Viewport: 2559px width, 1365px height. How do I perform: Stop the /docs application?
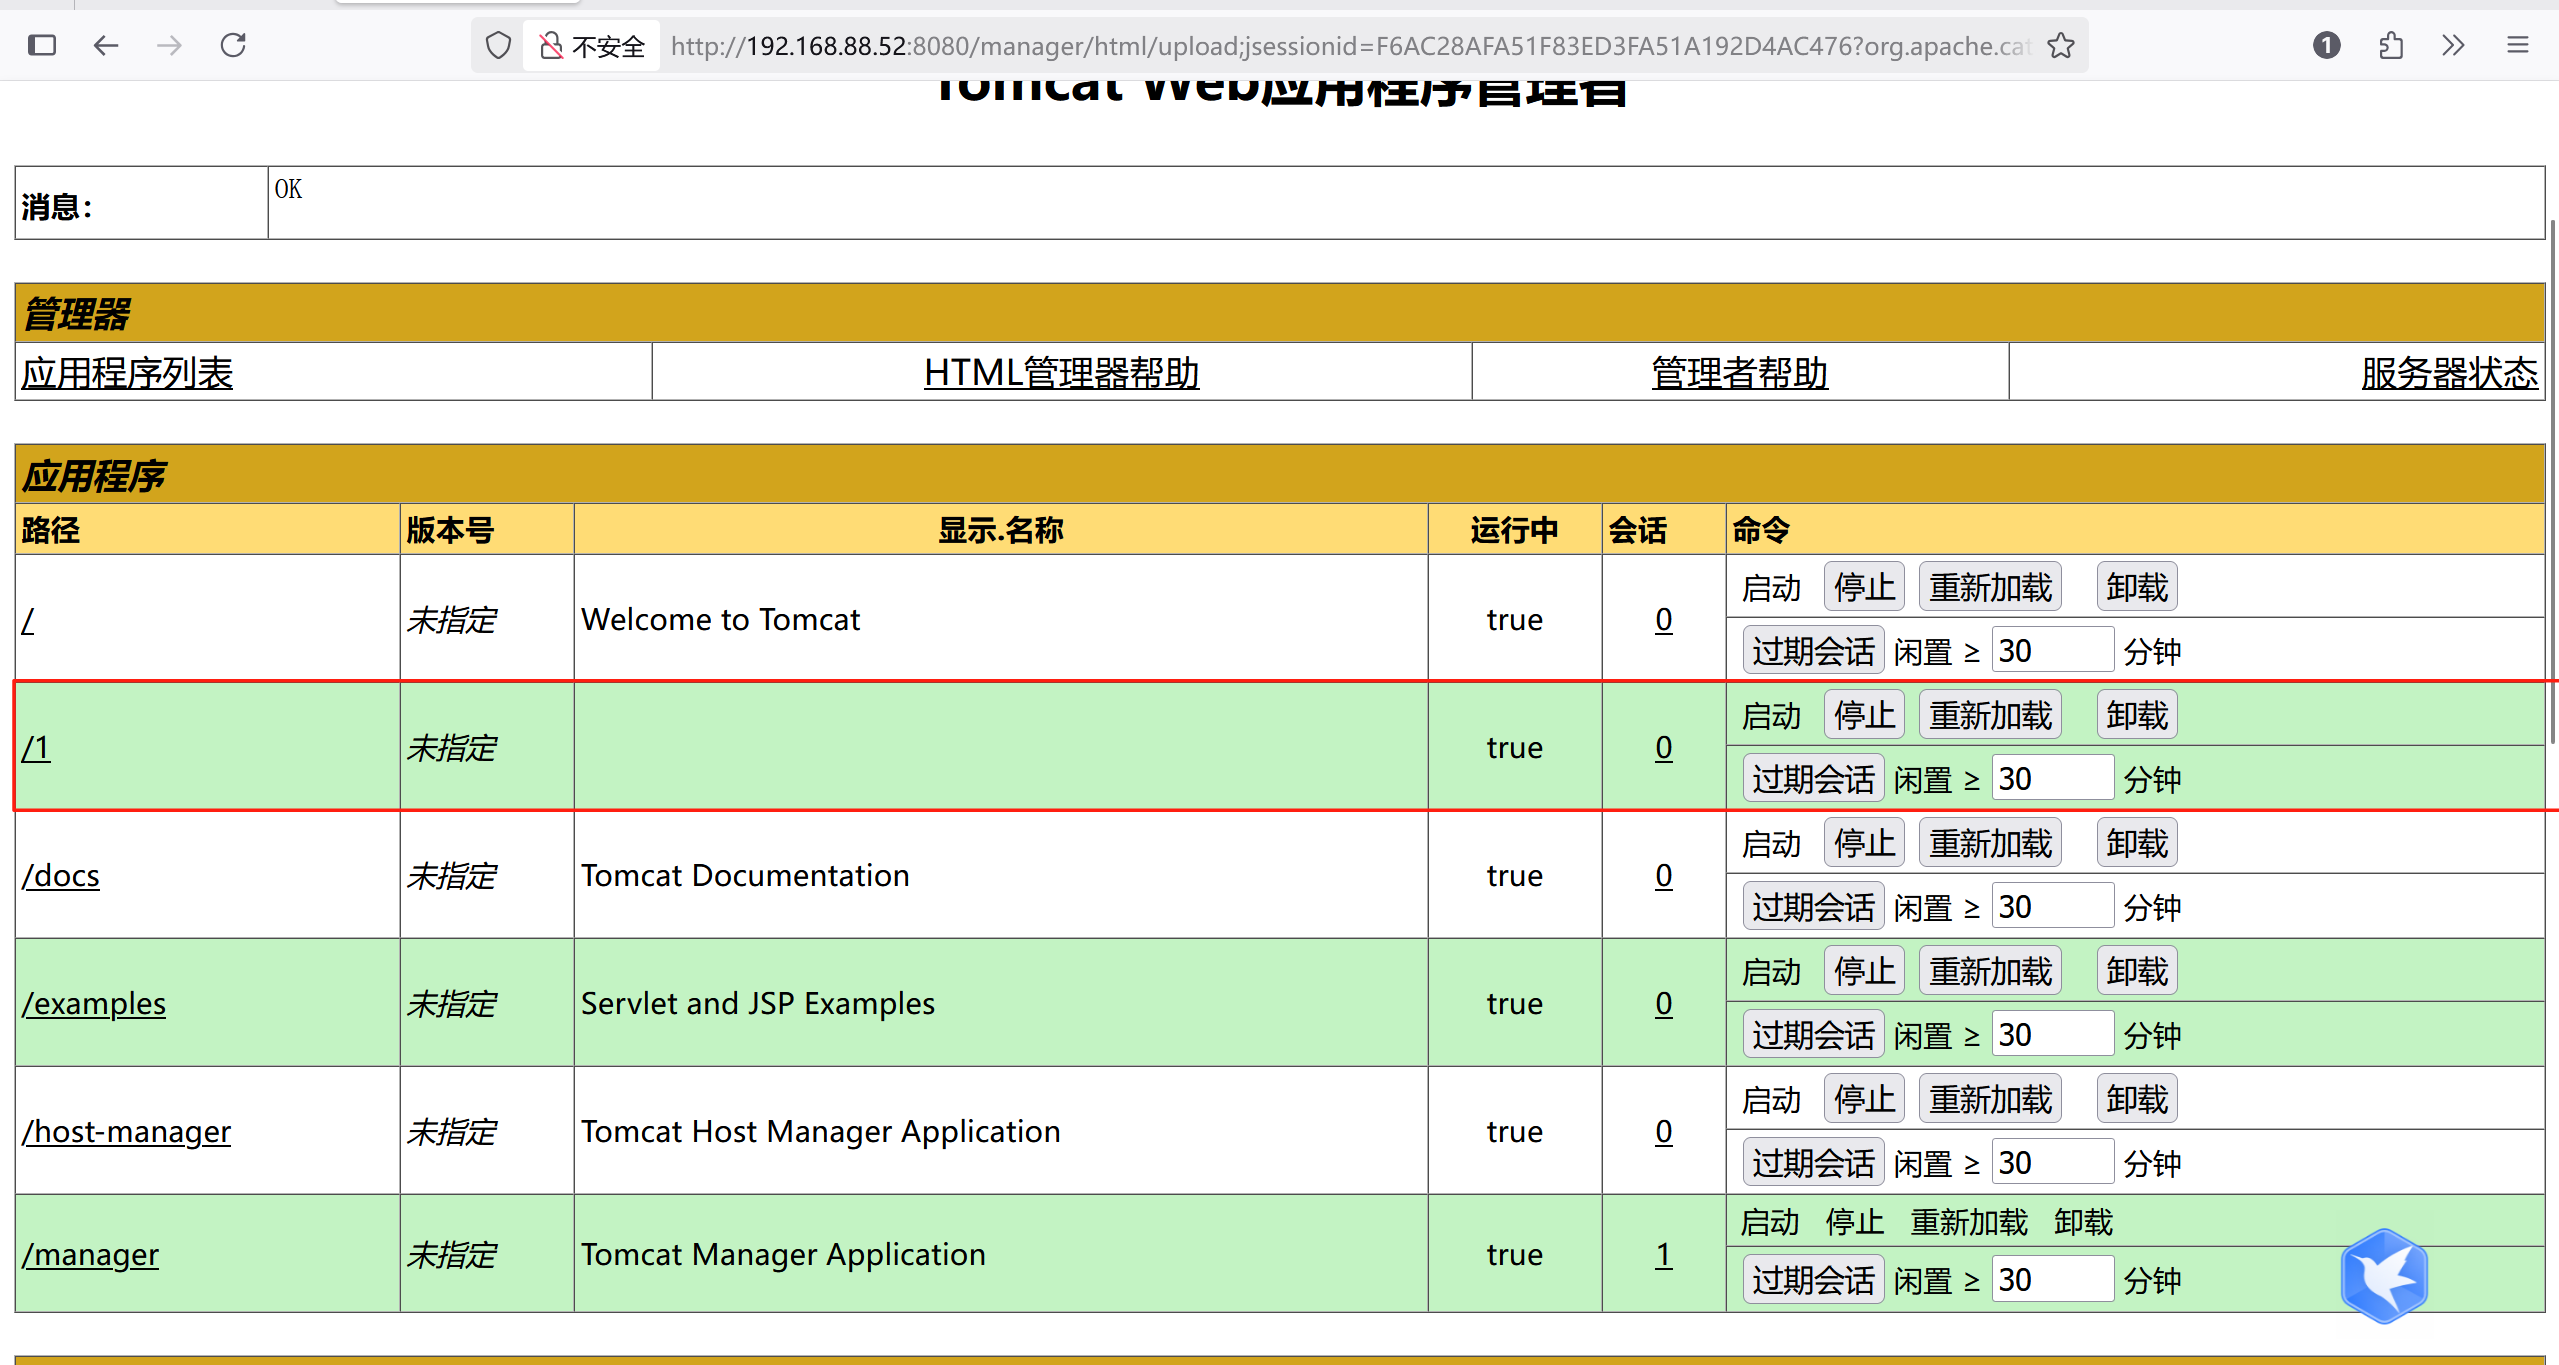(x=1864, y=843)
